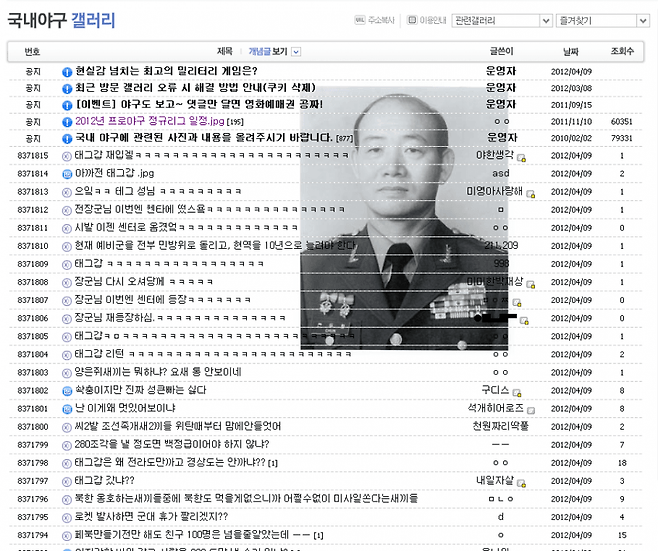The image size is (658, 551).
Task: Click gallog icon next to 구디스
Action: click(x=519, y=392)
